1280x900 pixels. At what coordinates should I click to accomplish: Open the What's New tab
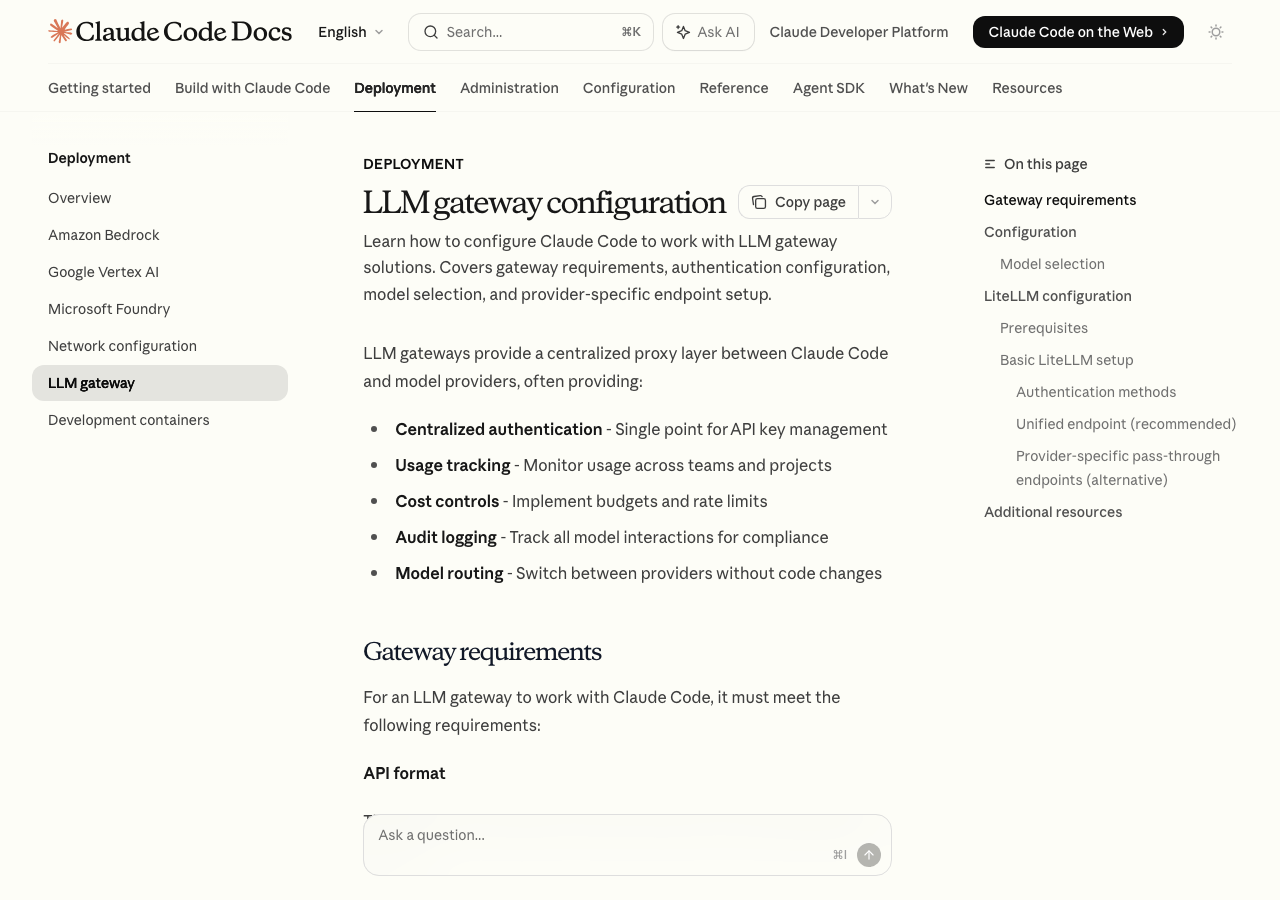point(928,88)
